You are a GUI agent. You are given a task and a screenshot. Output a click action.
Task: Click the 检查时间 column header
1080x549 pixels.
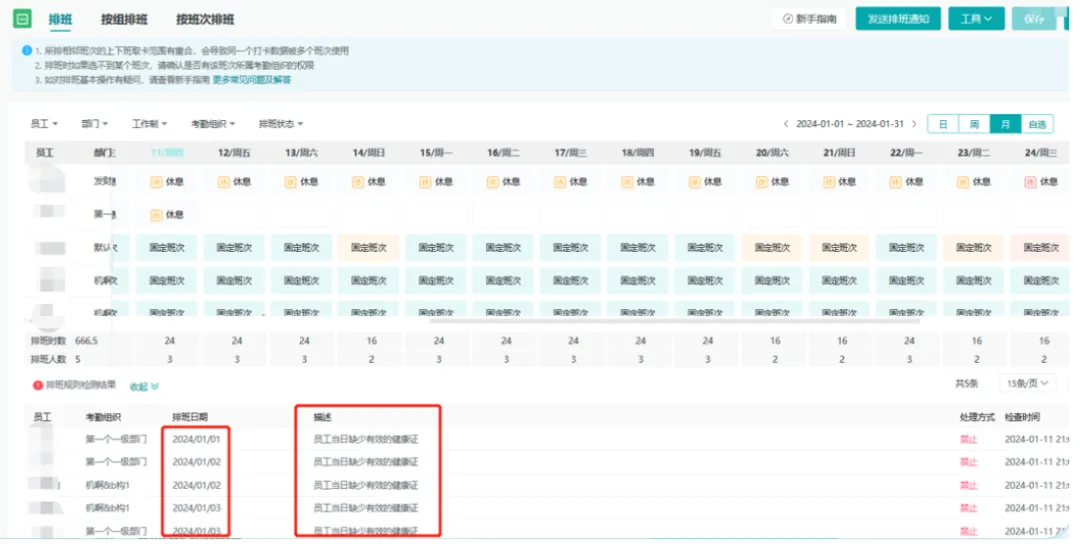pyautogui.click(x=1022, y=417)
